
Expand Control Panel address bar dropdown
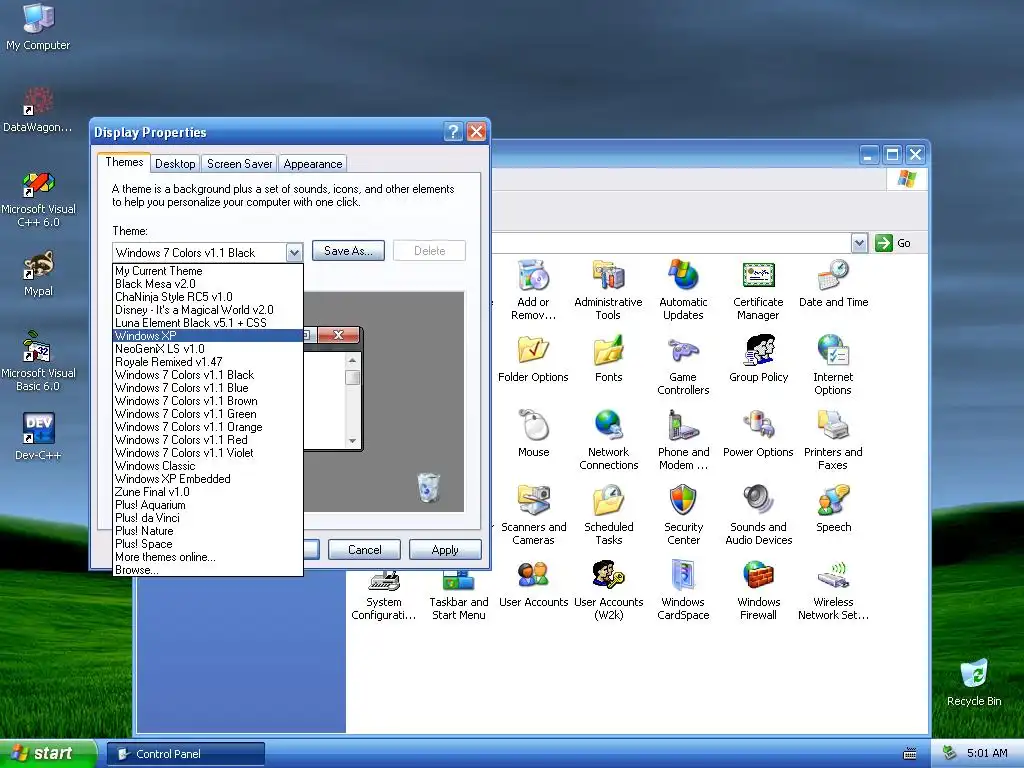859,243
